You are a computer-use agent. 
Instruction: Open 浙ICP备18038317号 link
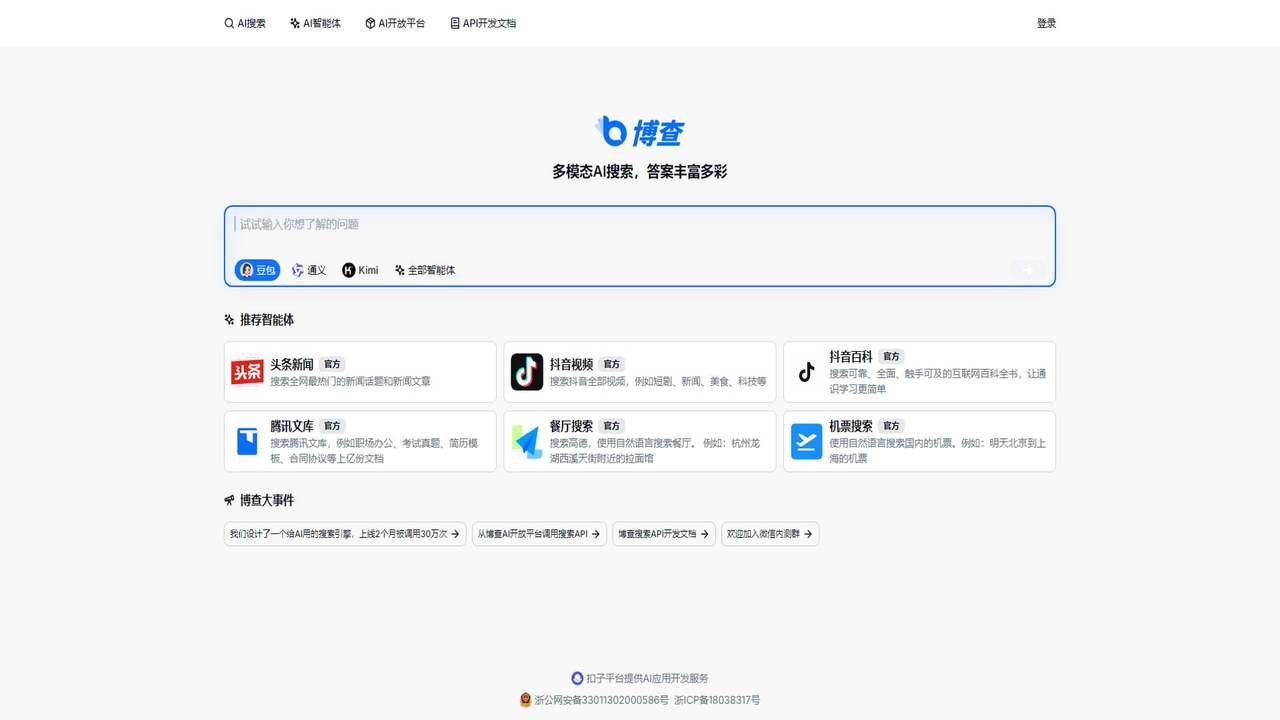717,700
